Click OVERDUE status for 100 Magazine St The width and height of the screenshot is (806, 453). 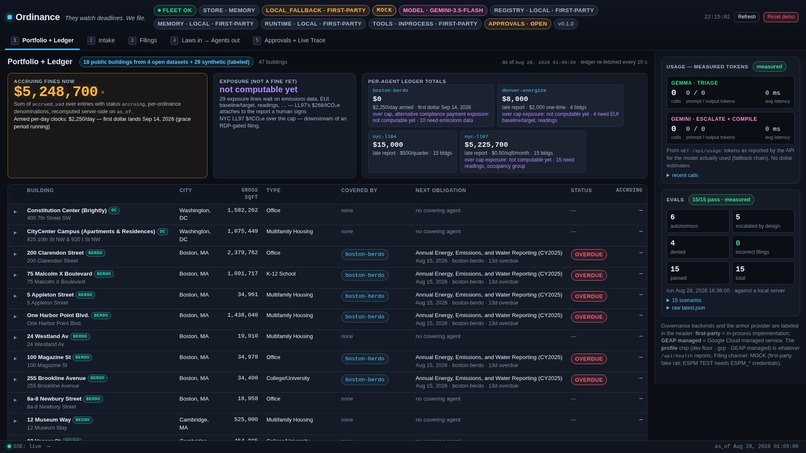589,359
